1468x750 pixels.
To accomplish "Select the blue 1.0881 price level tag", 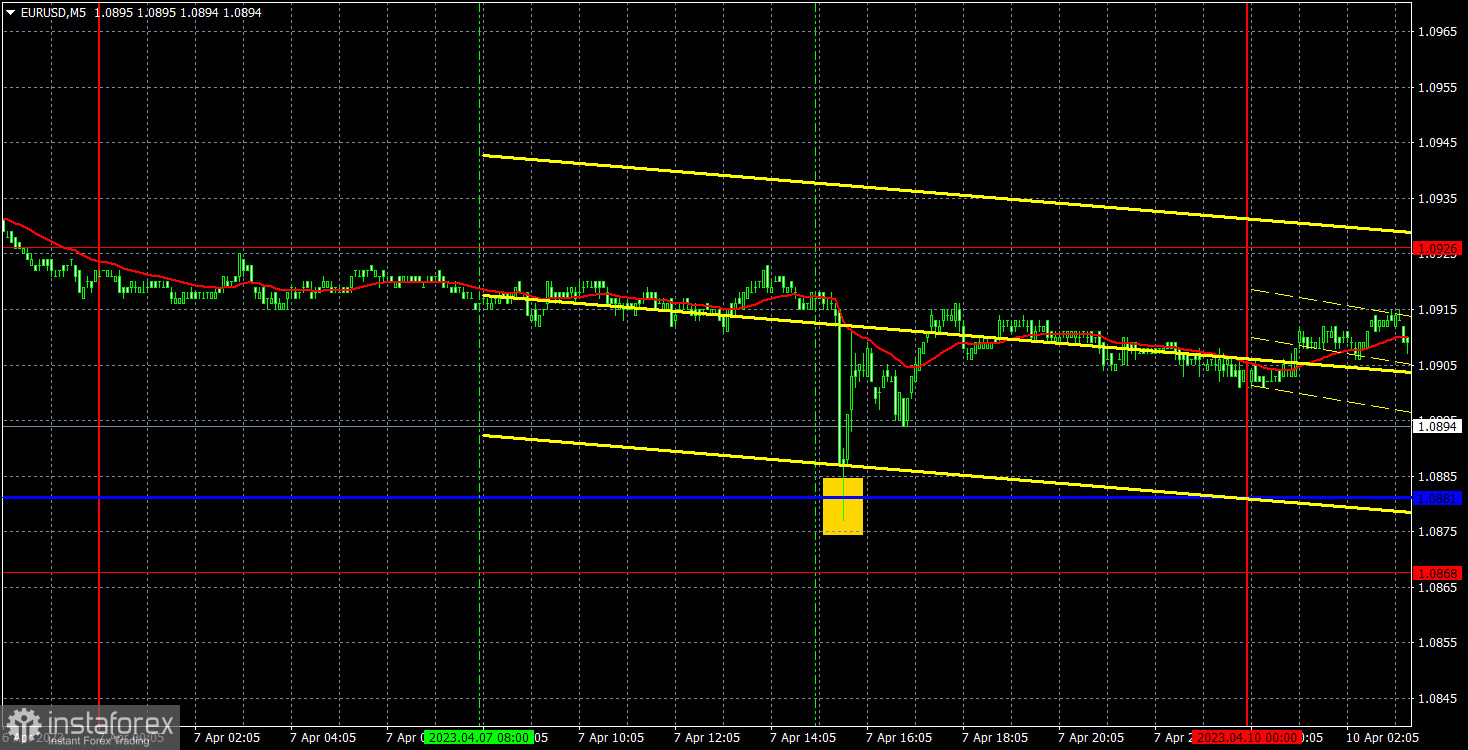I will point(1438,497).
